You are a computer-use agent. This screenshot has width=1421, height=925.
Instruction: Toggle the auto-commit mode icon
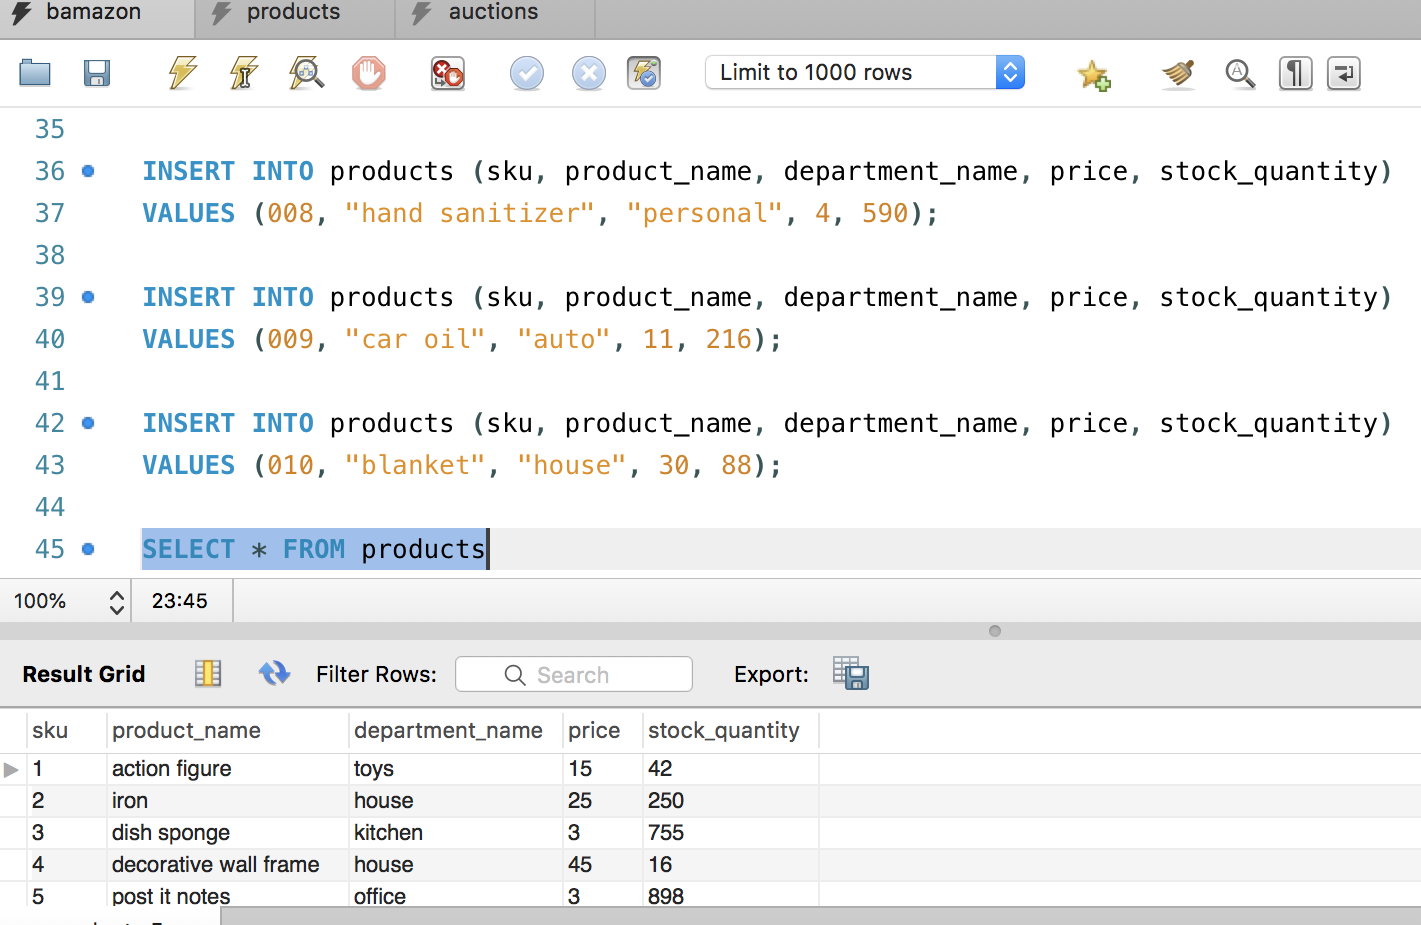(x=644, y=73)
